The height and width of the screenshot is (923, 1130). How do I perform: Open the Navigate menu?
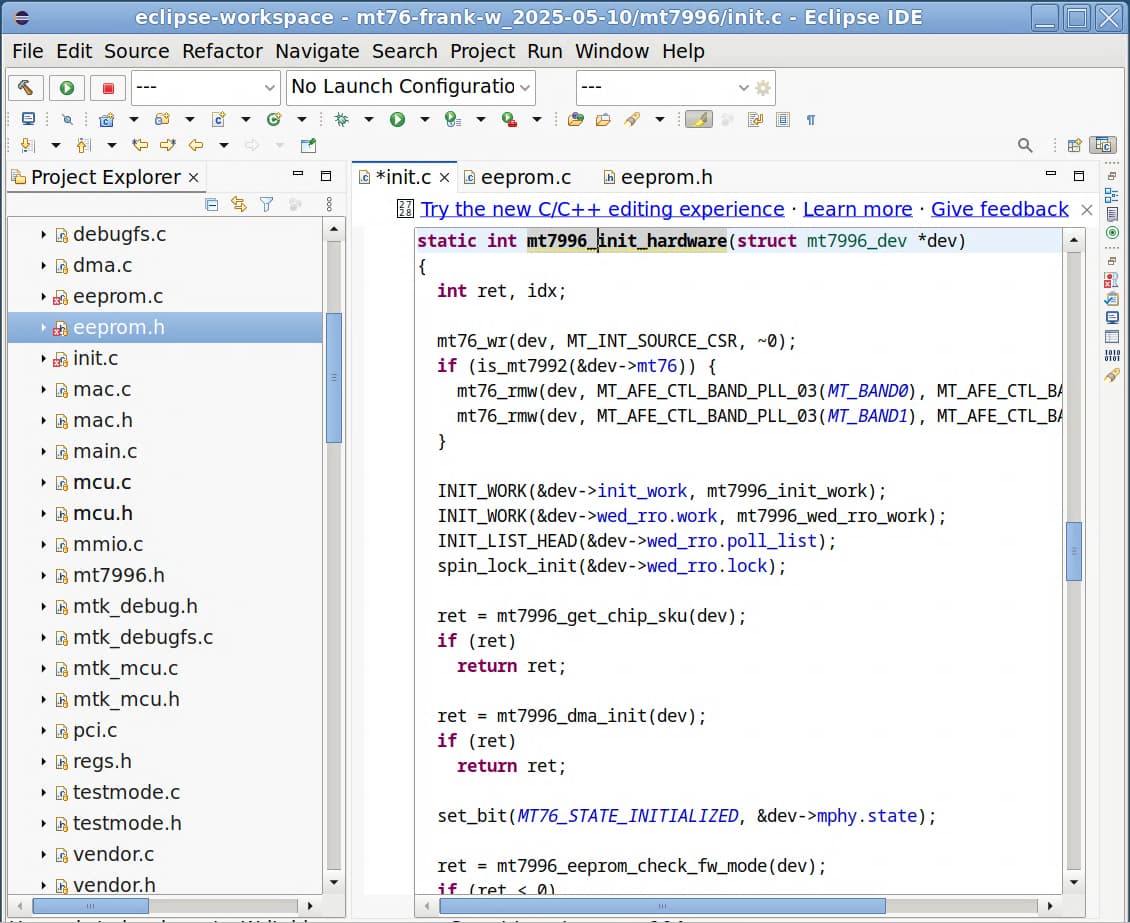pyautogui.click(x=317, y=51)
